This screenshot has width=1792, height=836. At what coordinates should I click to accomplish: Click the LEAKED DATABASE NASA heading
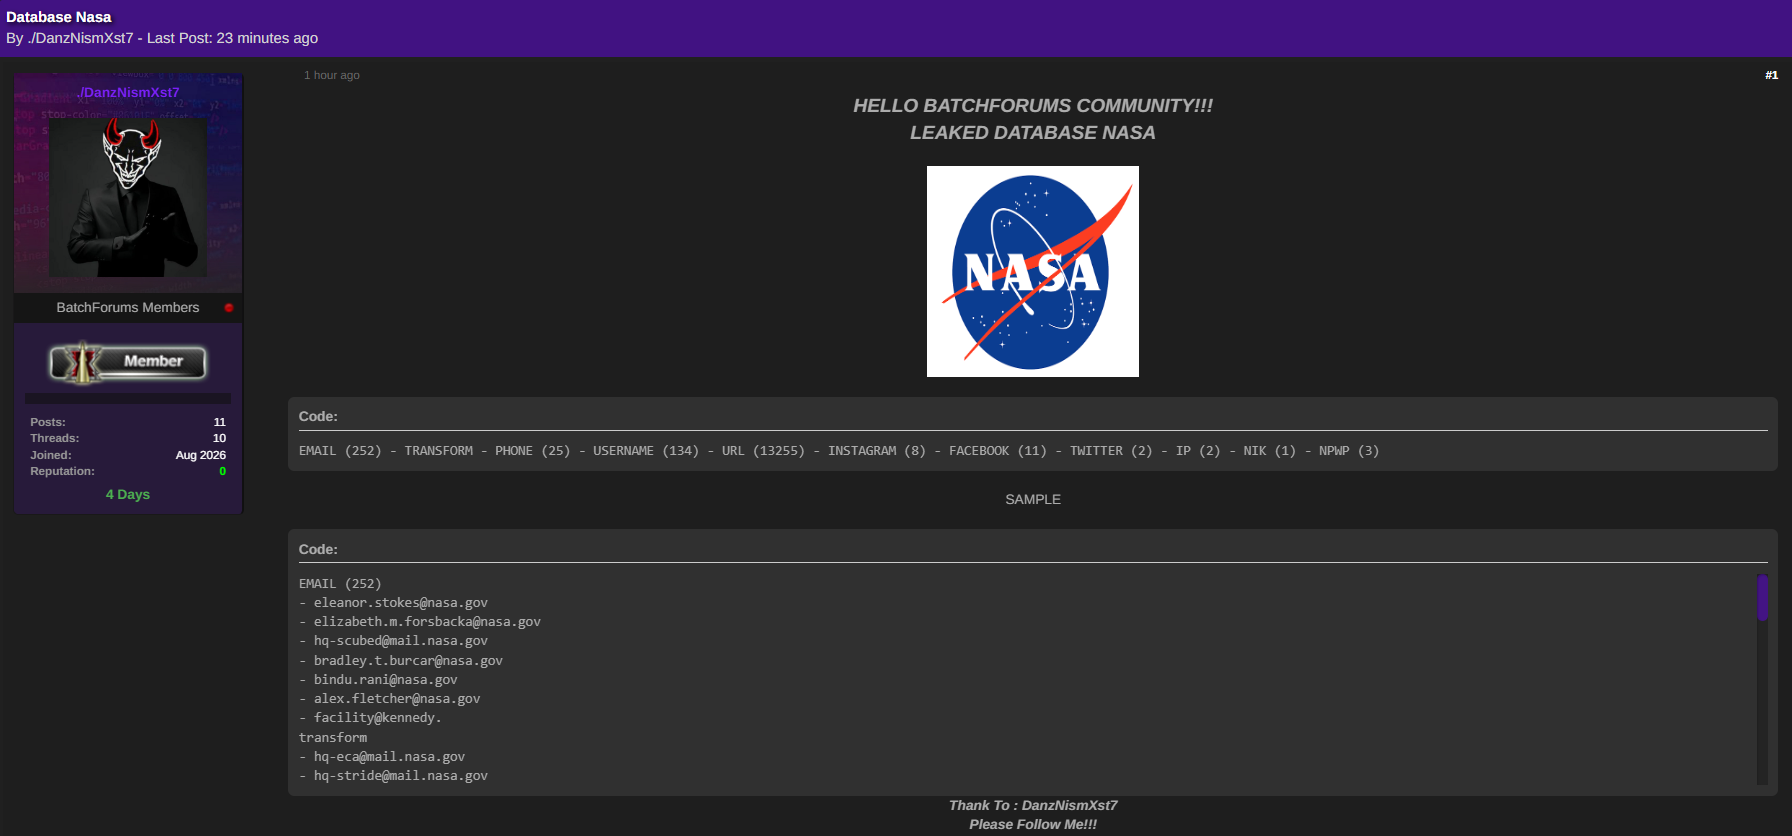pyautogui.click(x=1032, y=132)
